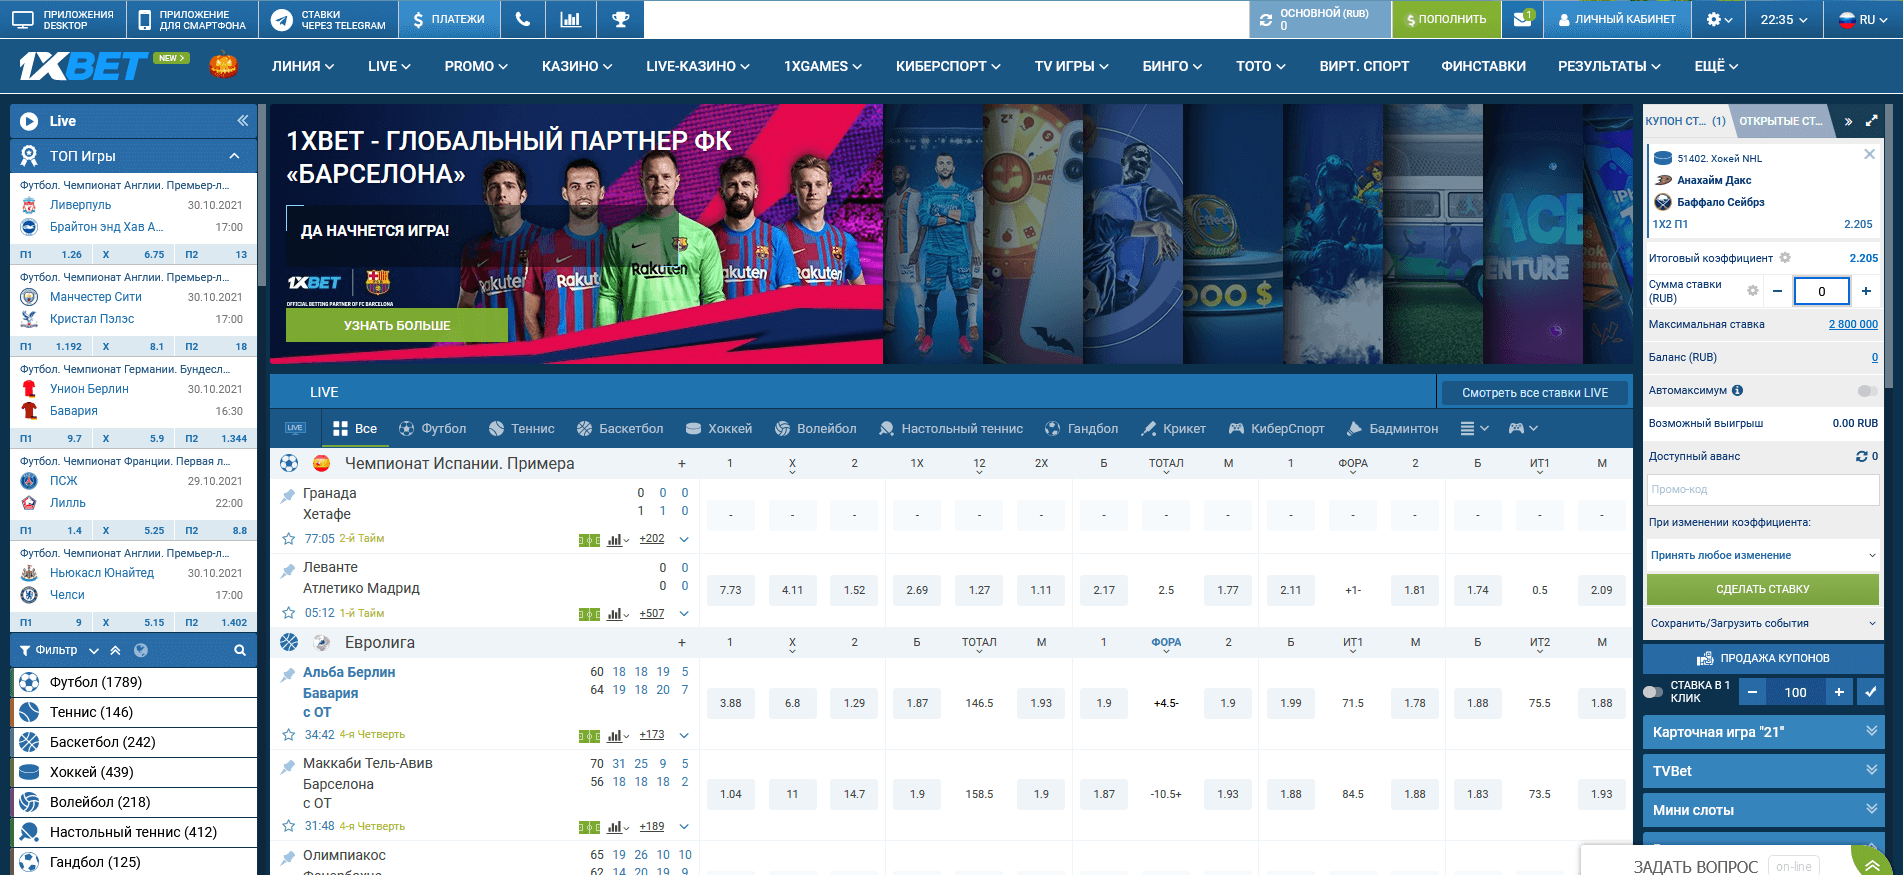The height and width of the screenshot is (875, 1903).
Task: Toggle the Ставка в 1 клик switch
Action: tap(1653, 691)
